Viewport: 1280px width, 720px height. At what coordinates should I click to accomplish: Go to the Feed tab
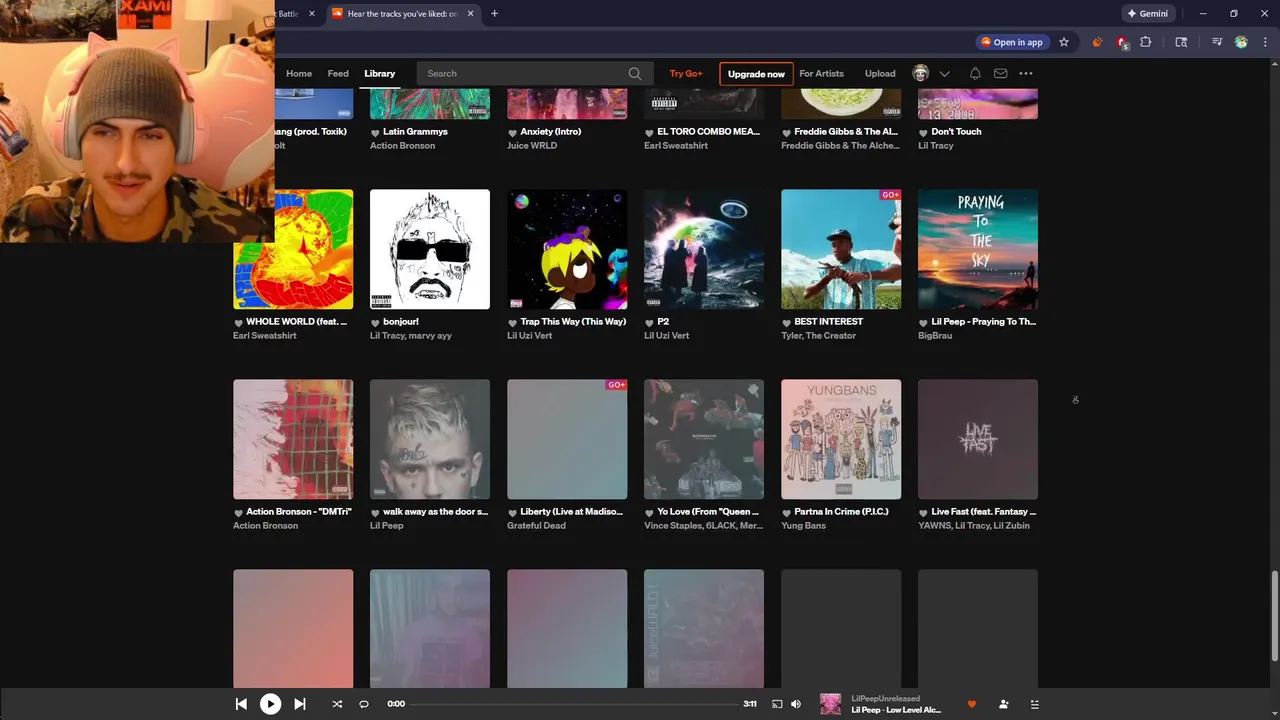point(338,73)
